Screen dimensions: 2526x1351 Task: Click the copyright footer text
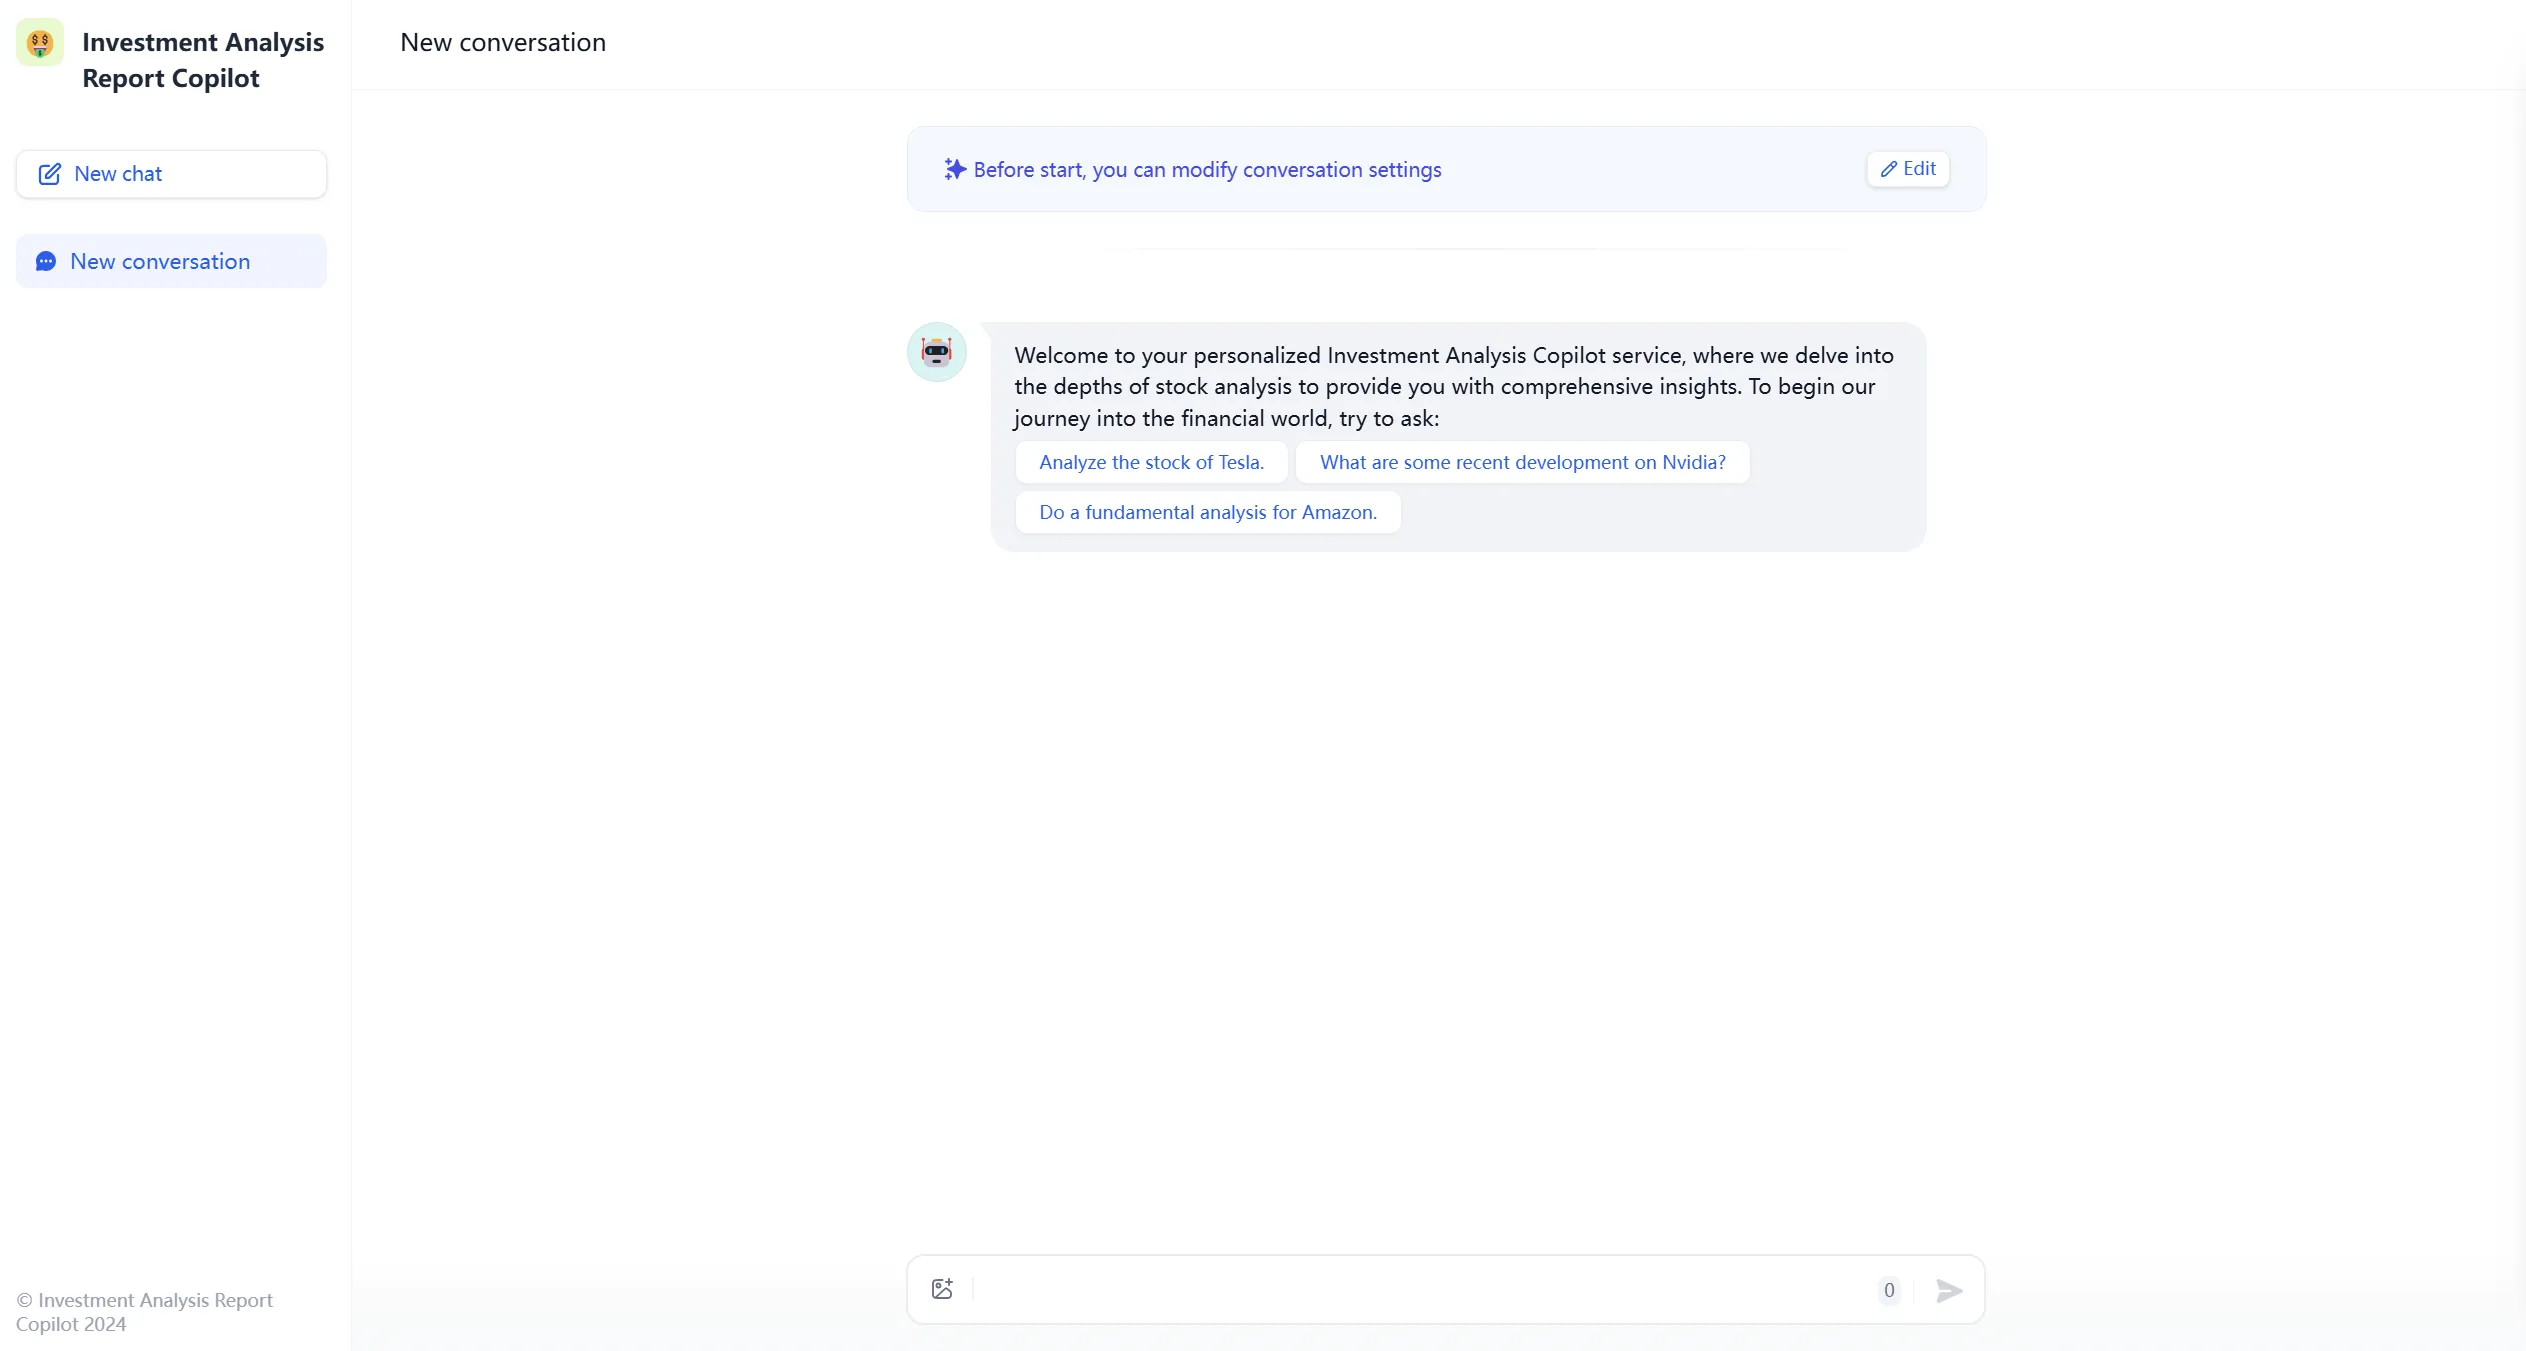click(144, 1312)
